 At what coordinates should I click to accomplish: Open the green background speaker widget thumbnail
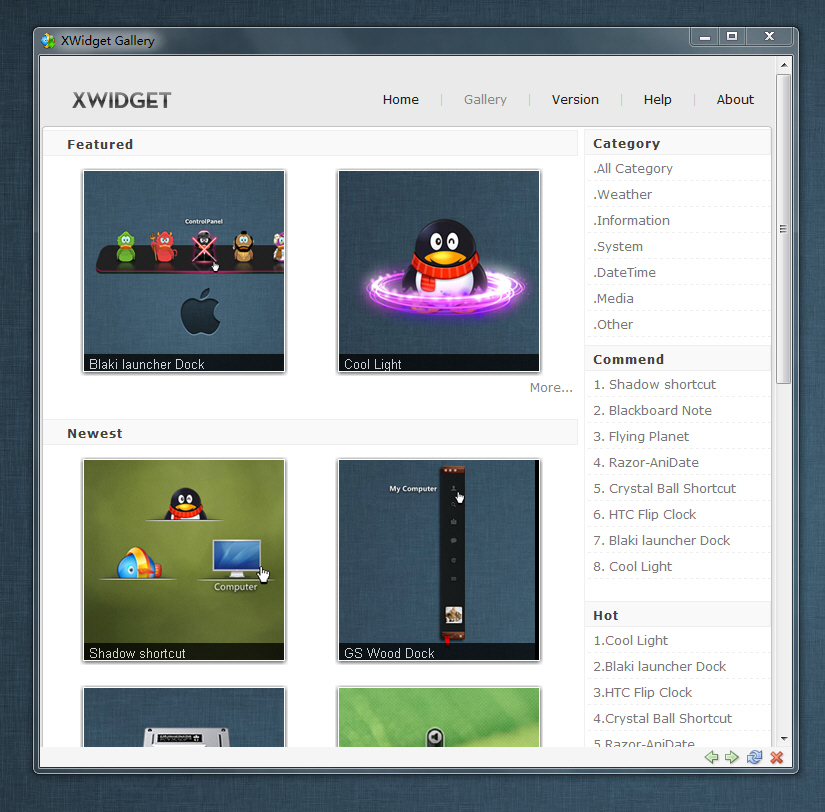tap(439, 717)
